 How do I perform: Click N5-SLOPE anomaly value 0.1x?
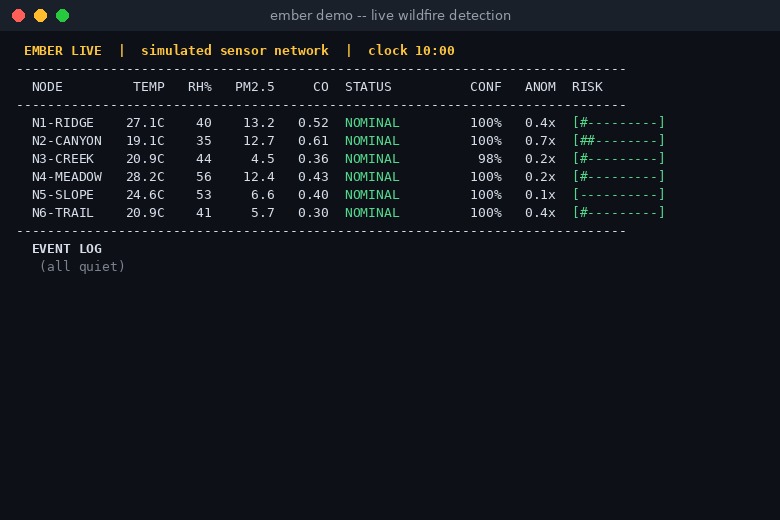[540, 195]
